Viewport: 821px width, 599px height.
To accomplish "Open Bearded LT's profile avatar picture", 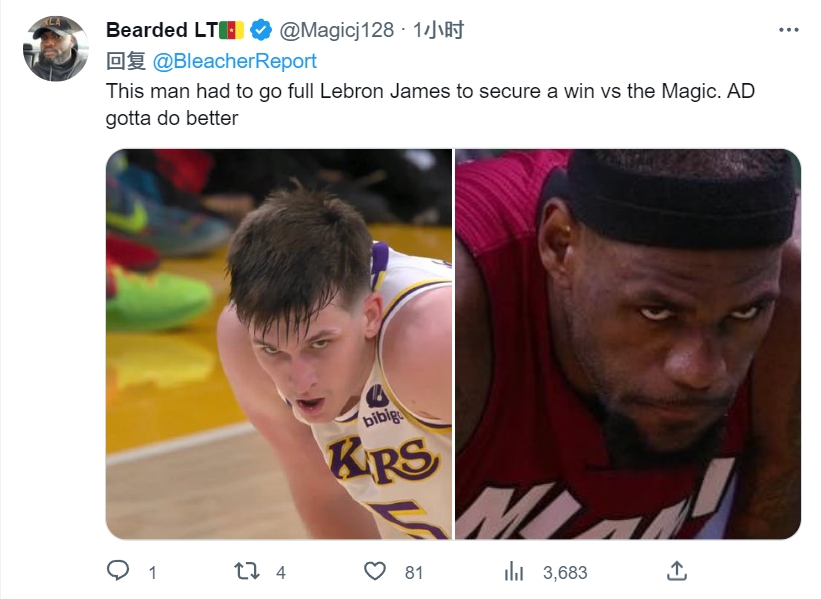I will (x=56, y=48).
